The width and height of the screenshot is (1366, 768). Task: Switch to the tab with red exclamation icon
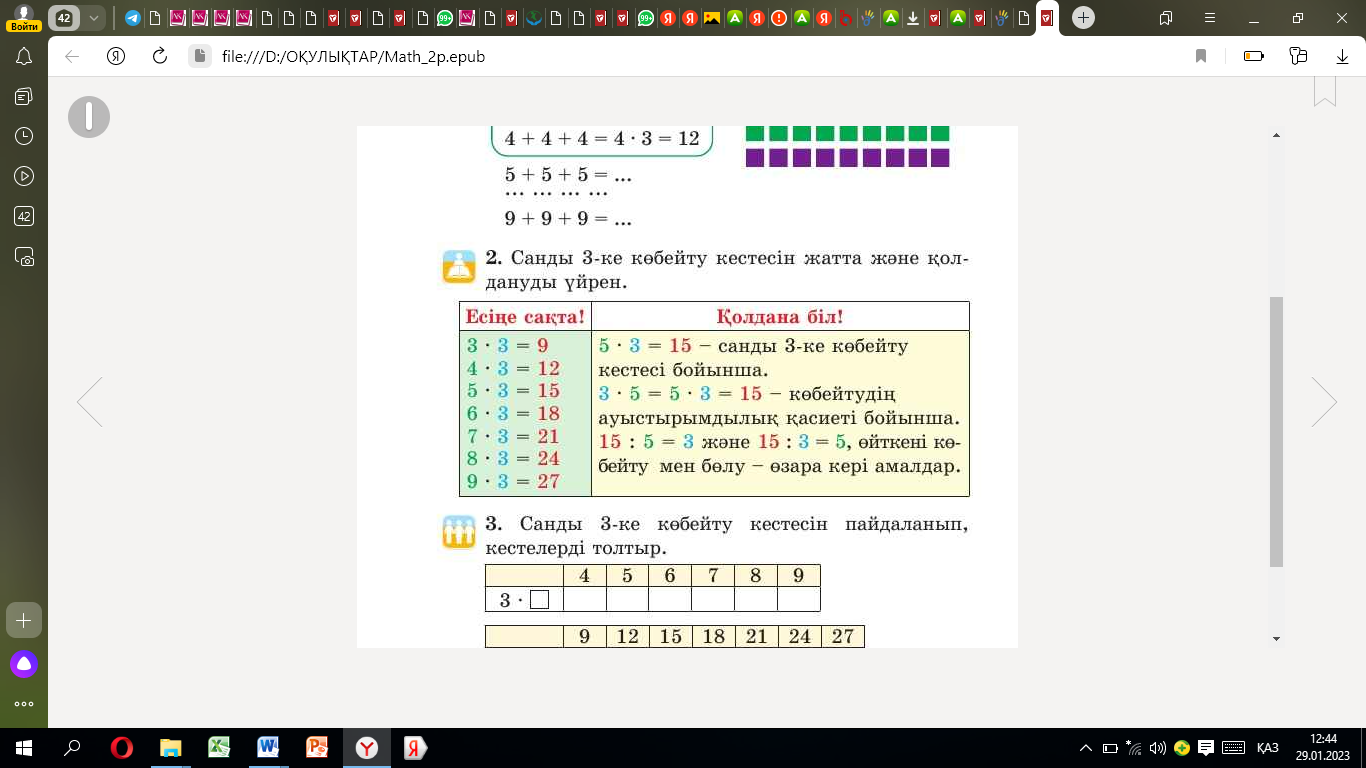(779, 18)
